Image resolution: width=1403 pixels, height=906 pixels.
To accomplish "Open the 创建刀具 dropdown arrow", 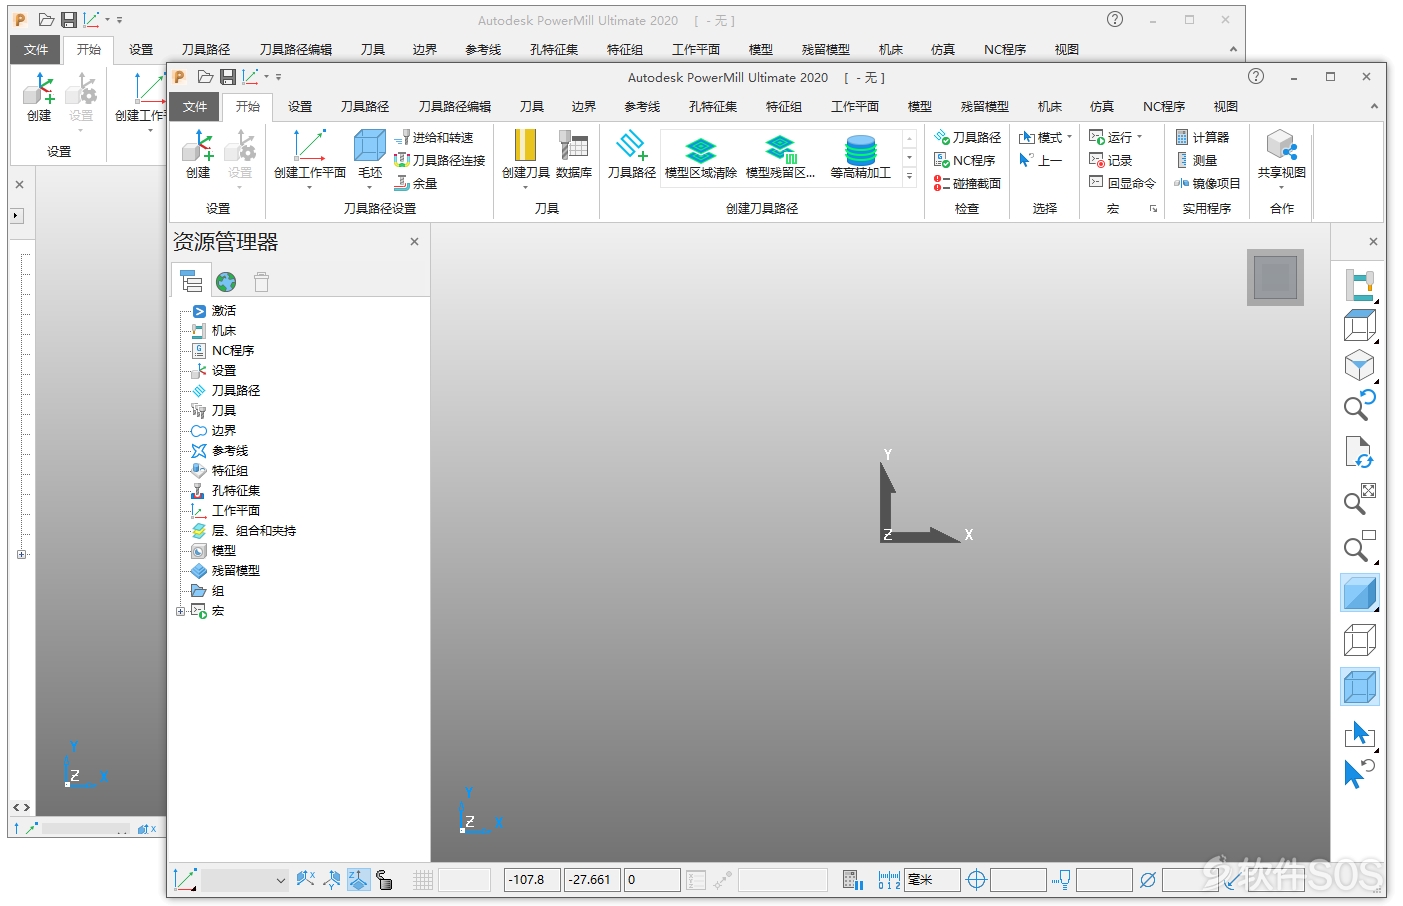I will [525, 187].
